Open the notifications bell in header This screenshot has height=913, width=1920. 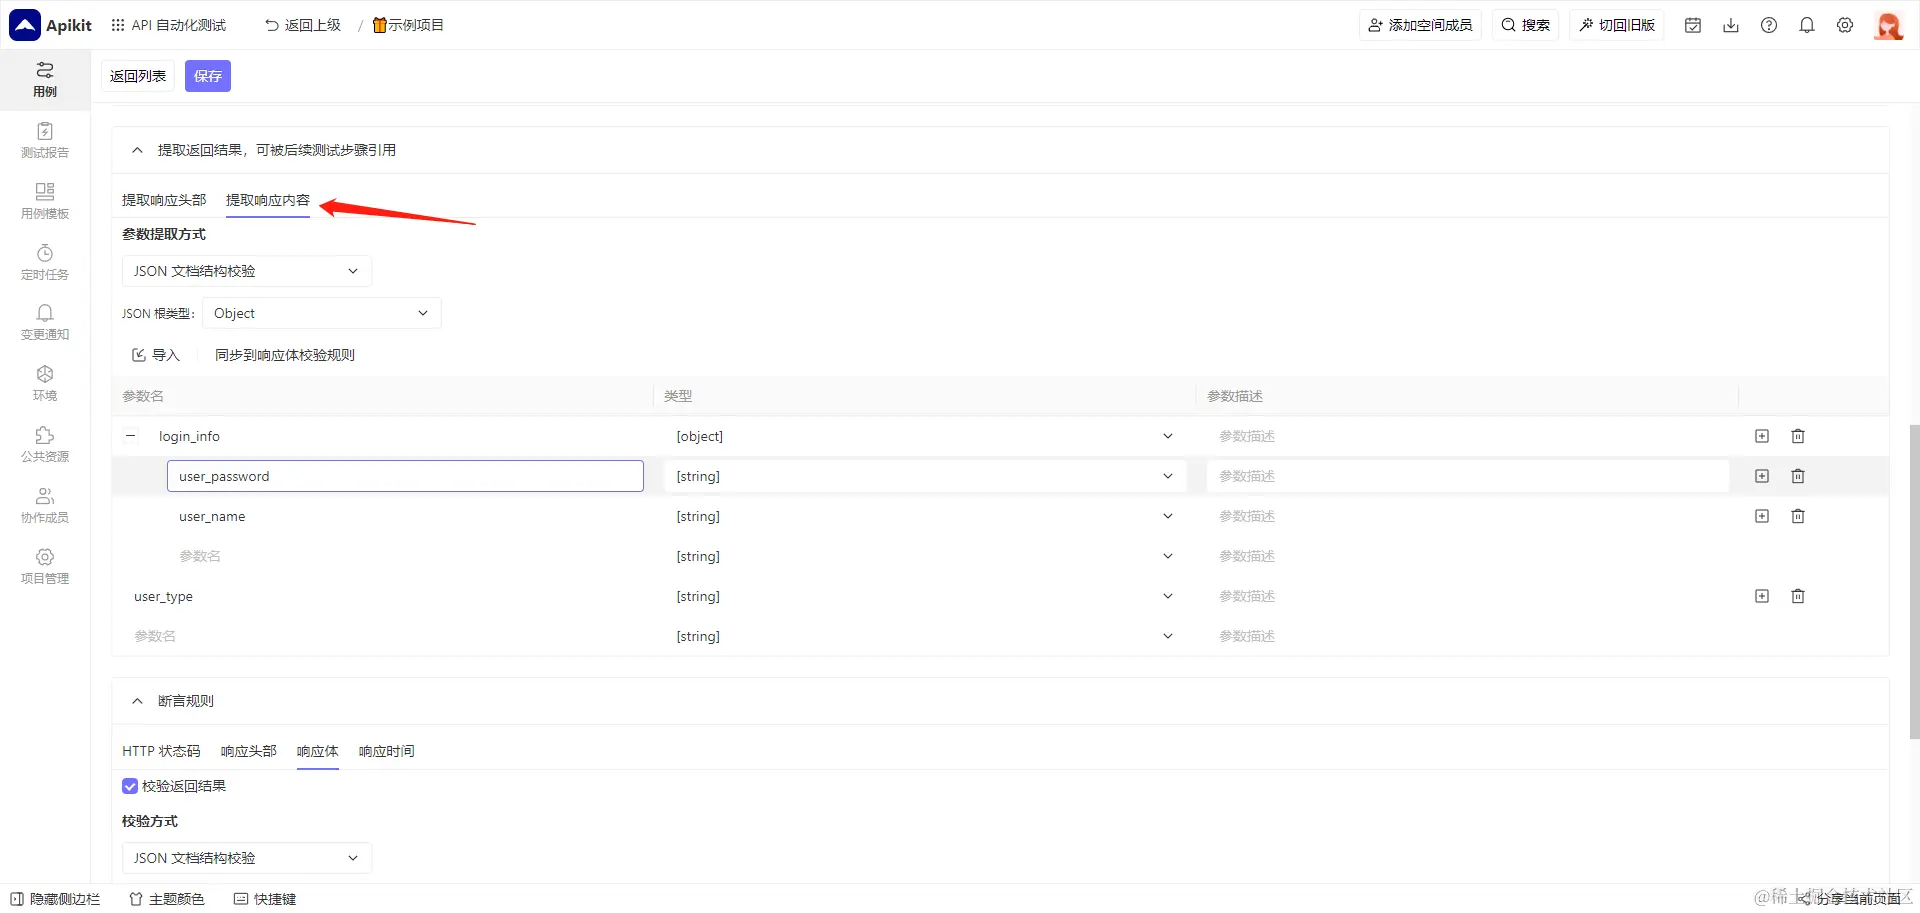click(x=1807, y=25)
